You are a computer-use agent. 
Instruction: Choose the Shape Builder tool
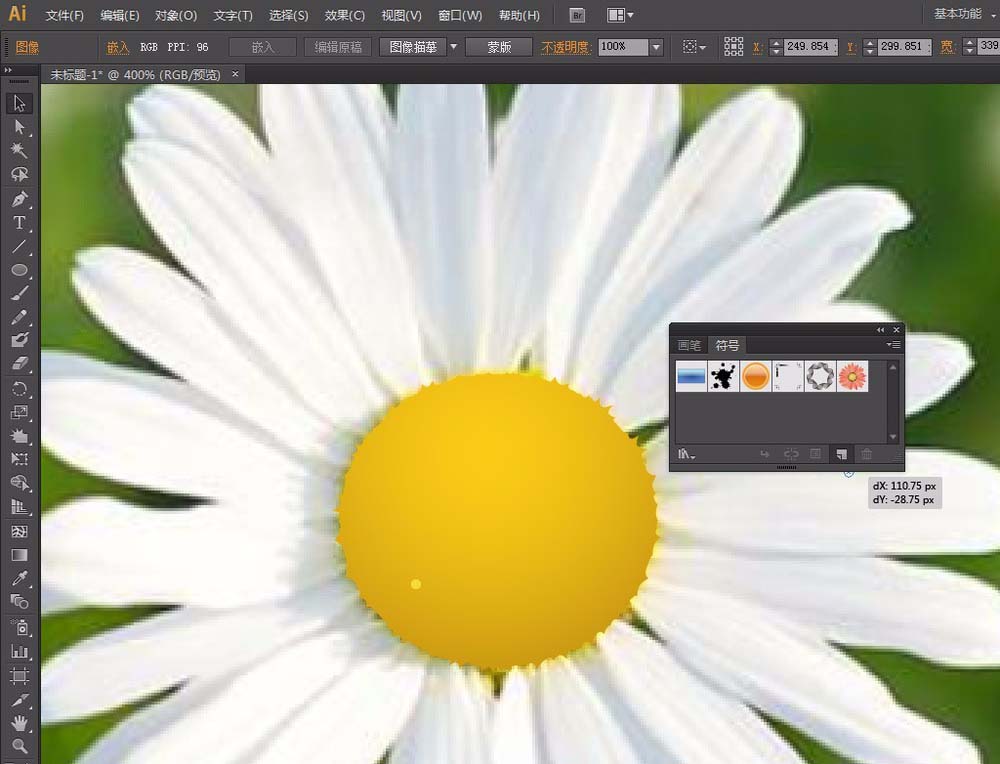[x=19, y=483]
